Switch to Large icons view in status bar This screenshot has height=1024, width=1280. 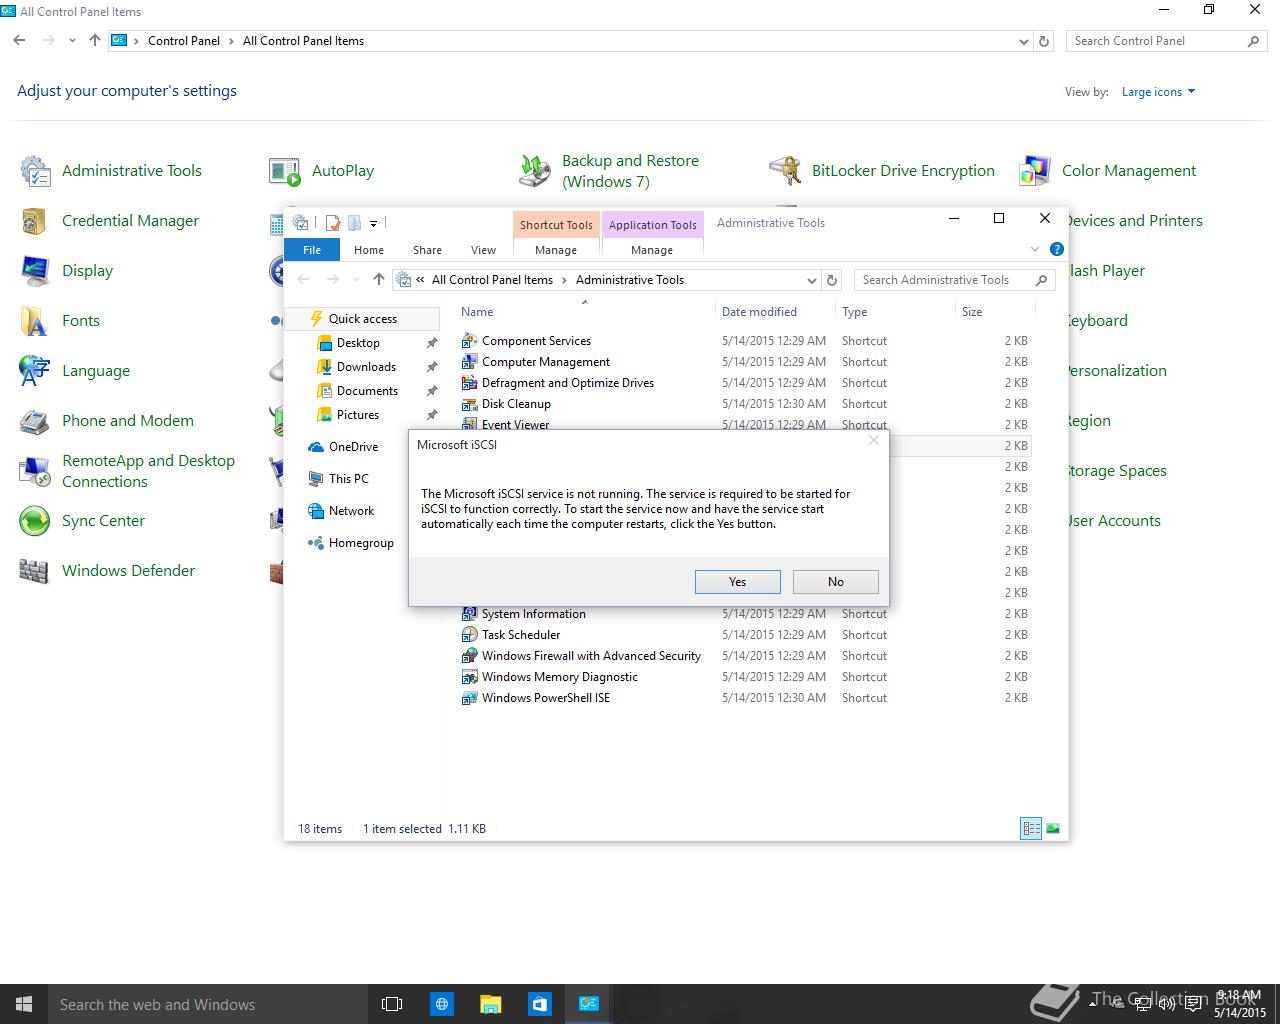(x=1052, y=828)
